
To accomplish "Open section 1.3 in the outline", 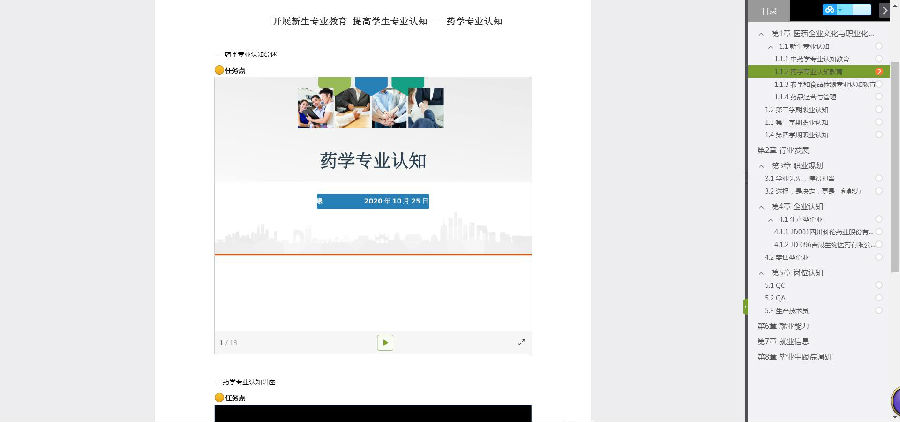I will click(797, 122).
